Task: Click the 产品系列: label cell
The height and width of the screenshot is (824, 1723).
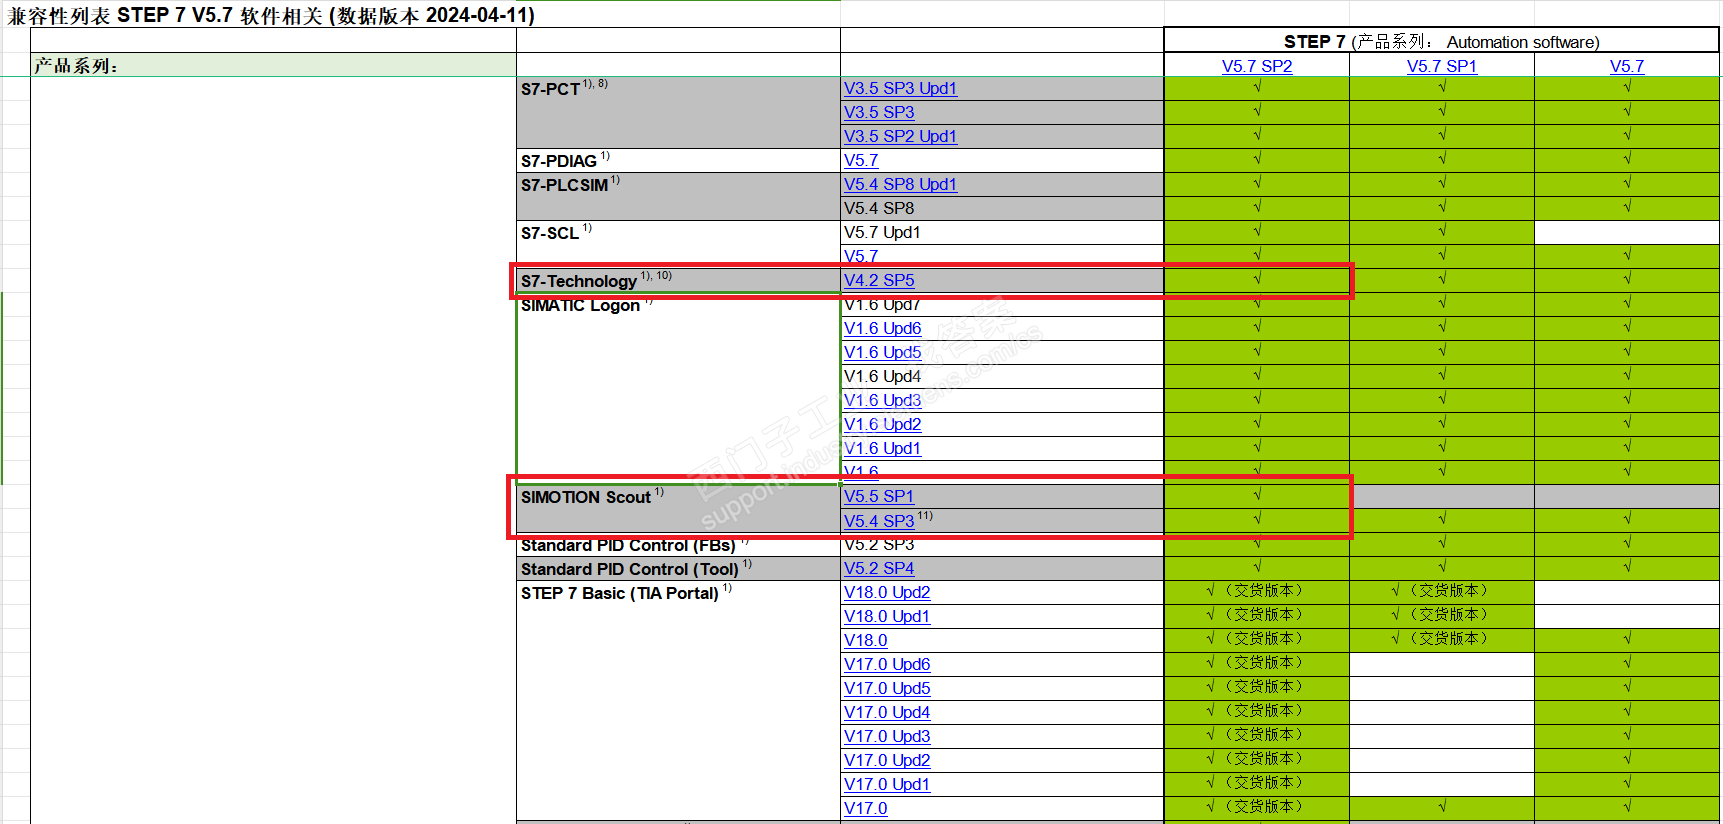Action: (273, 65)
